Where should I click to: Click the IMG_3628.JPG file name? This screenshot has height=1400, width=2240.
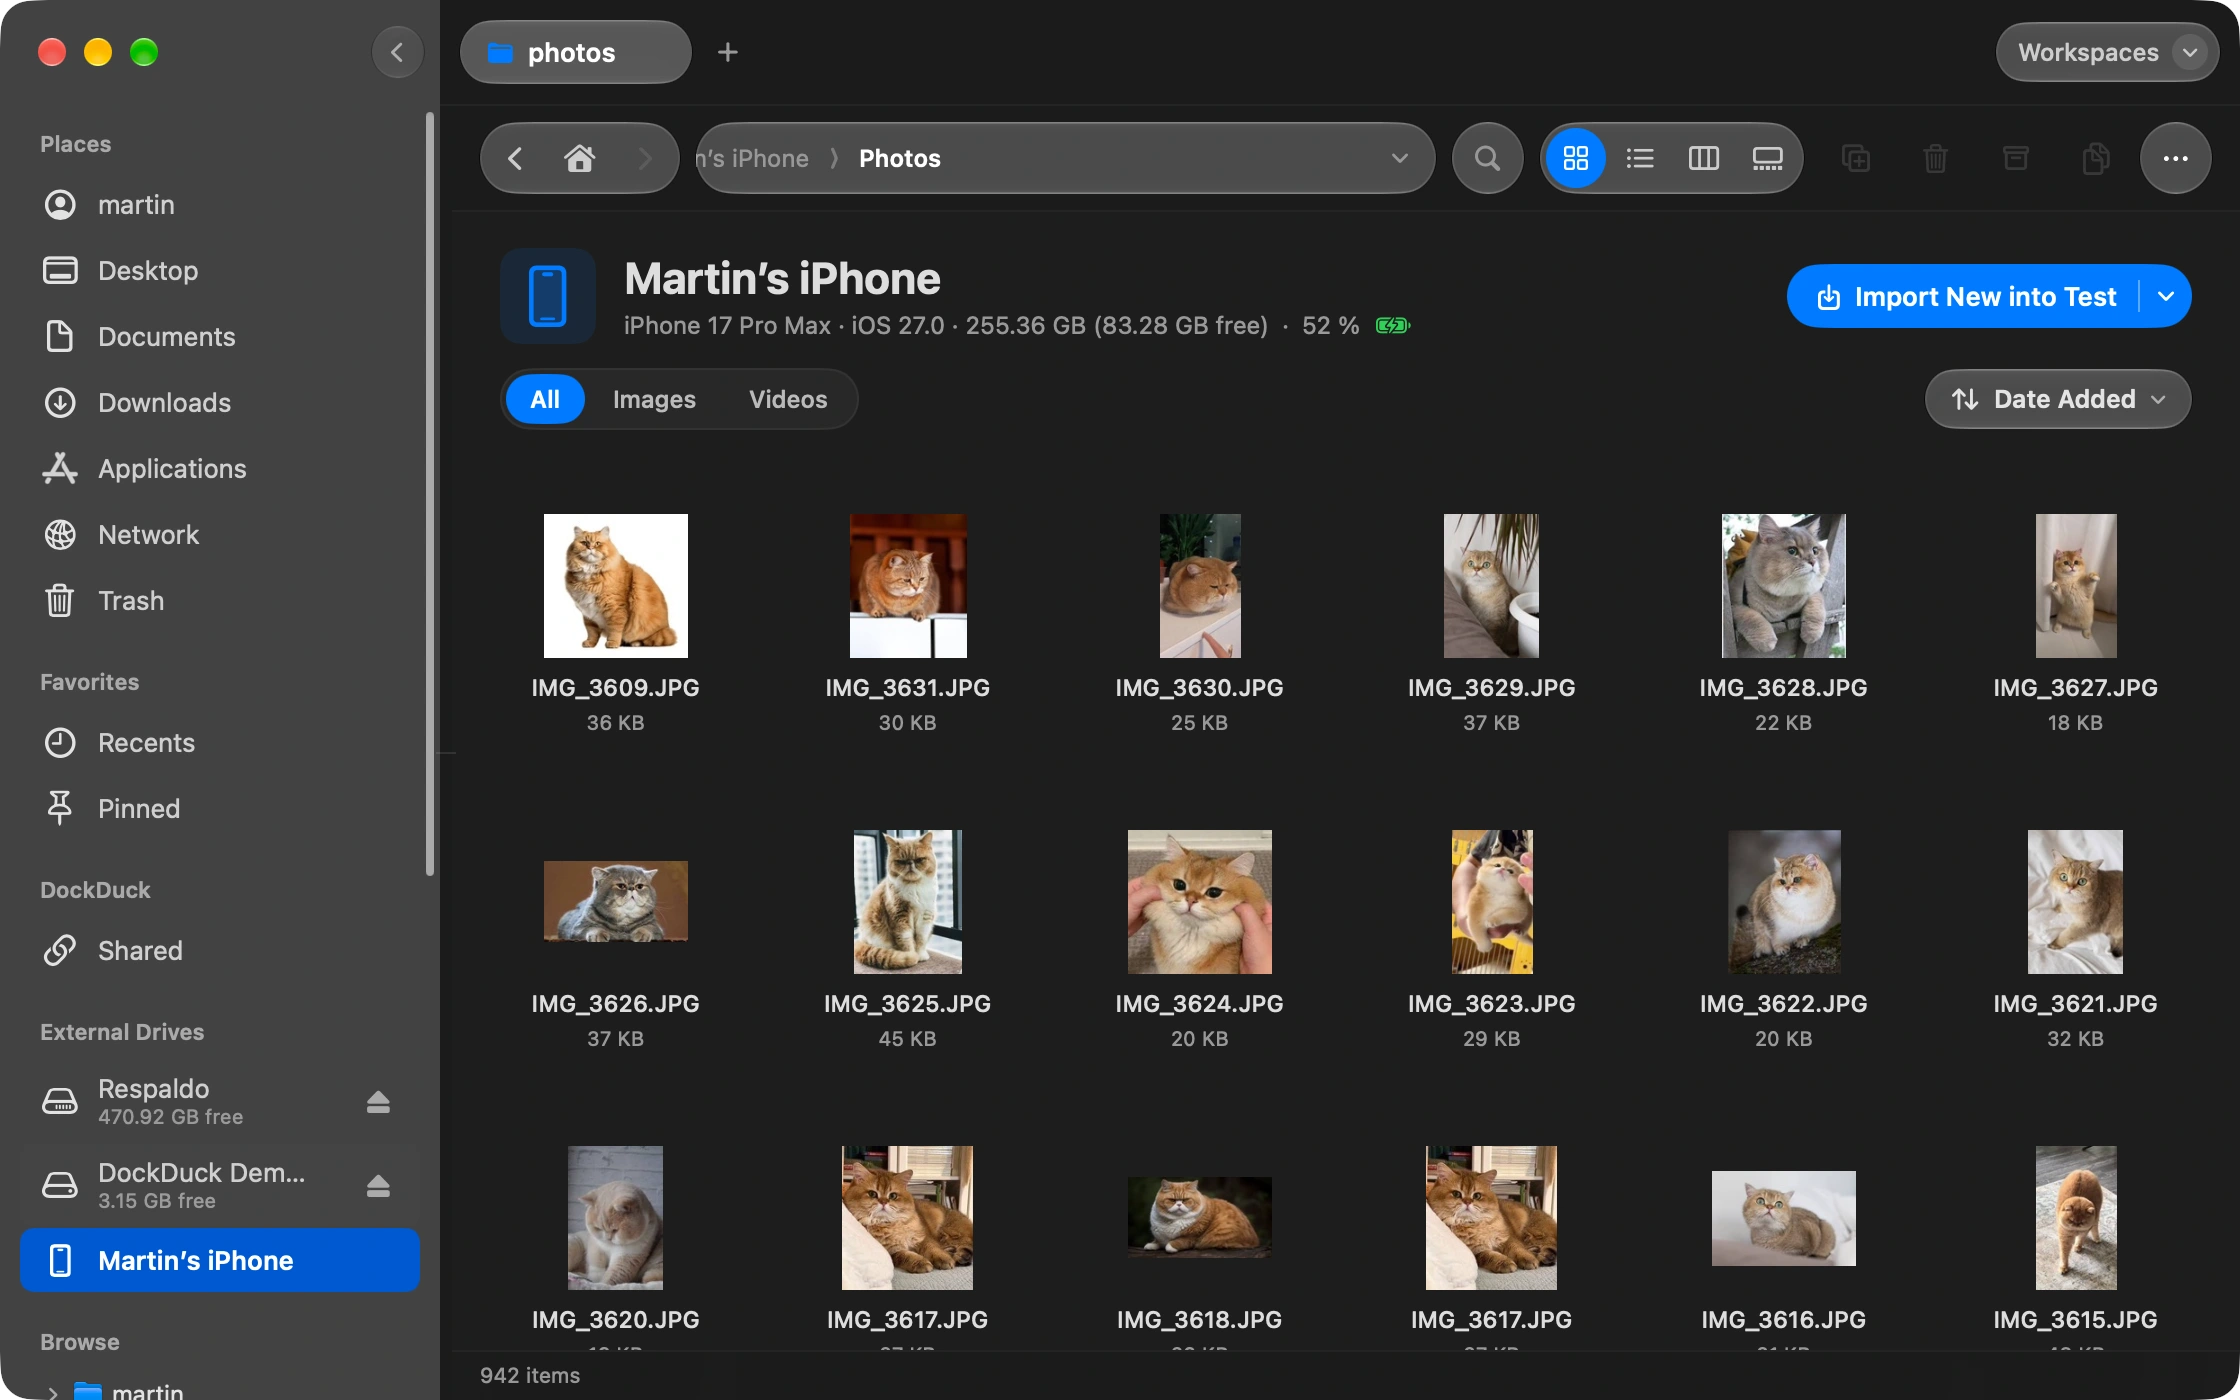[1783, 688]
